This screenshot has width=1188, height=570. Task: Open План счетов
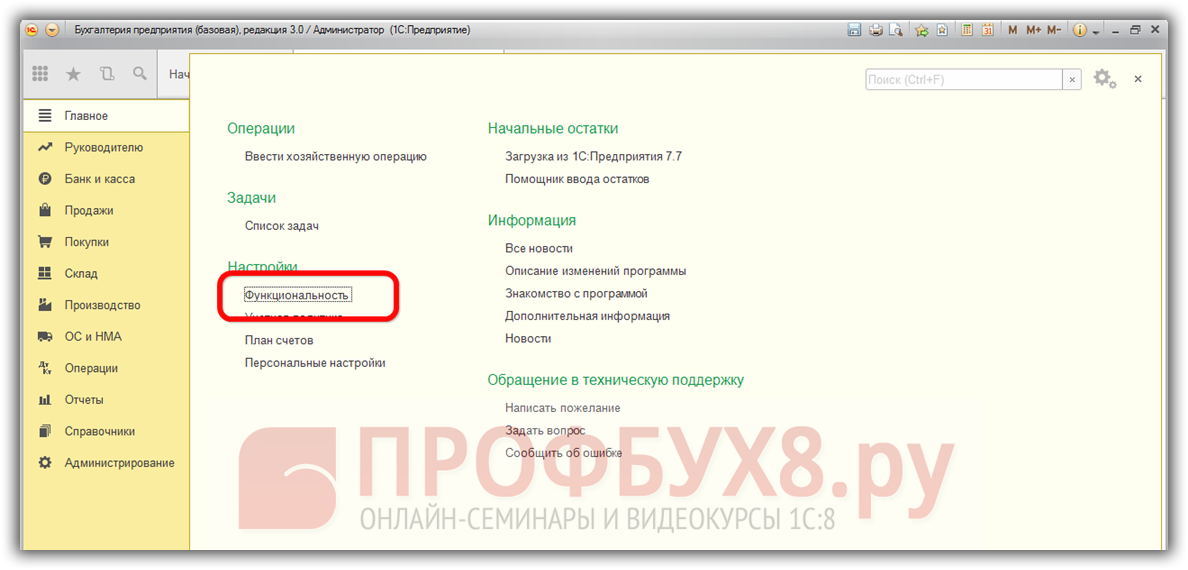(x=279, y=340)
